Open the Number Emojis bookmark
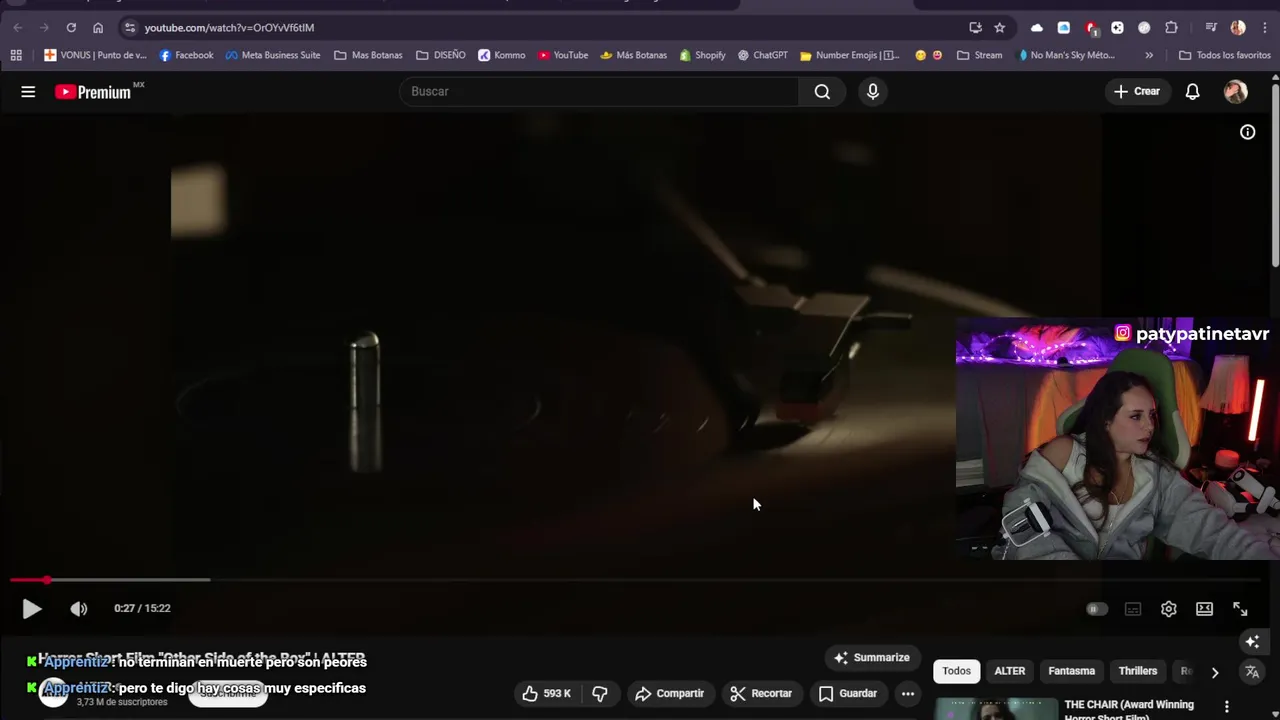The width and height of the screenshot is (1280, 720). point(850,55)
